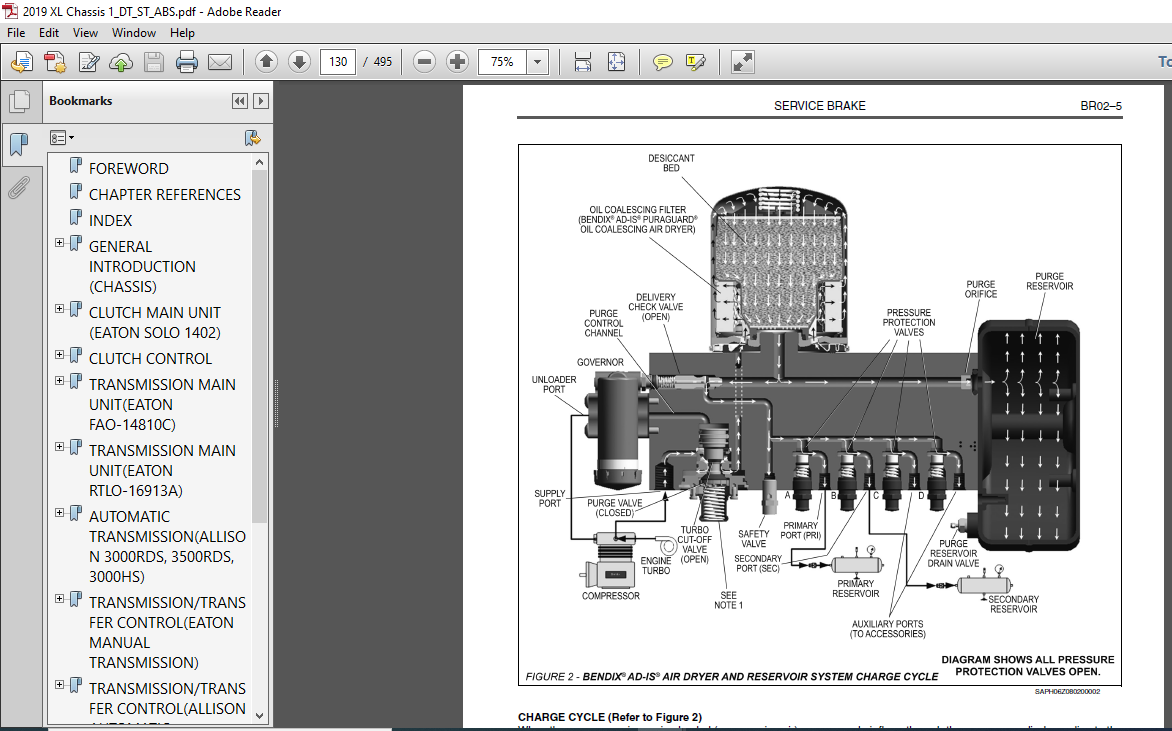Image resolution: width=1172 pixels, height=731 pixels.
Task: Open the zoom level dropdown
Action: point(537,61)
